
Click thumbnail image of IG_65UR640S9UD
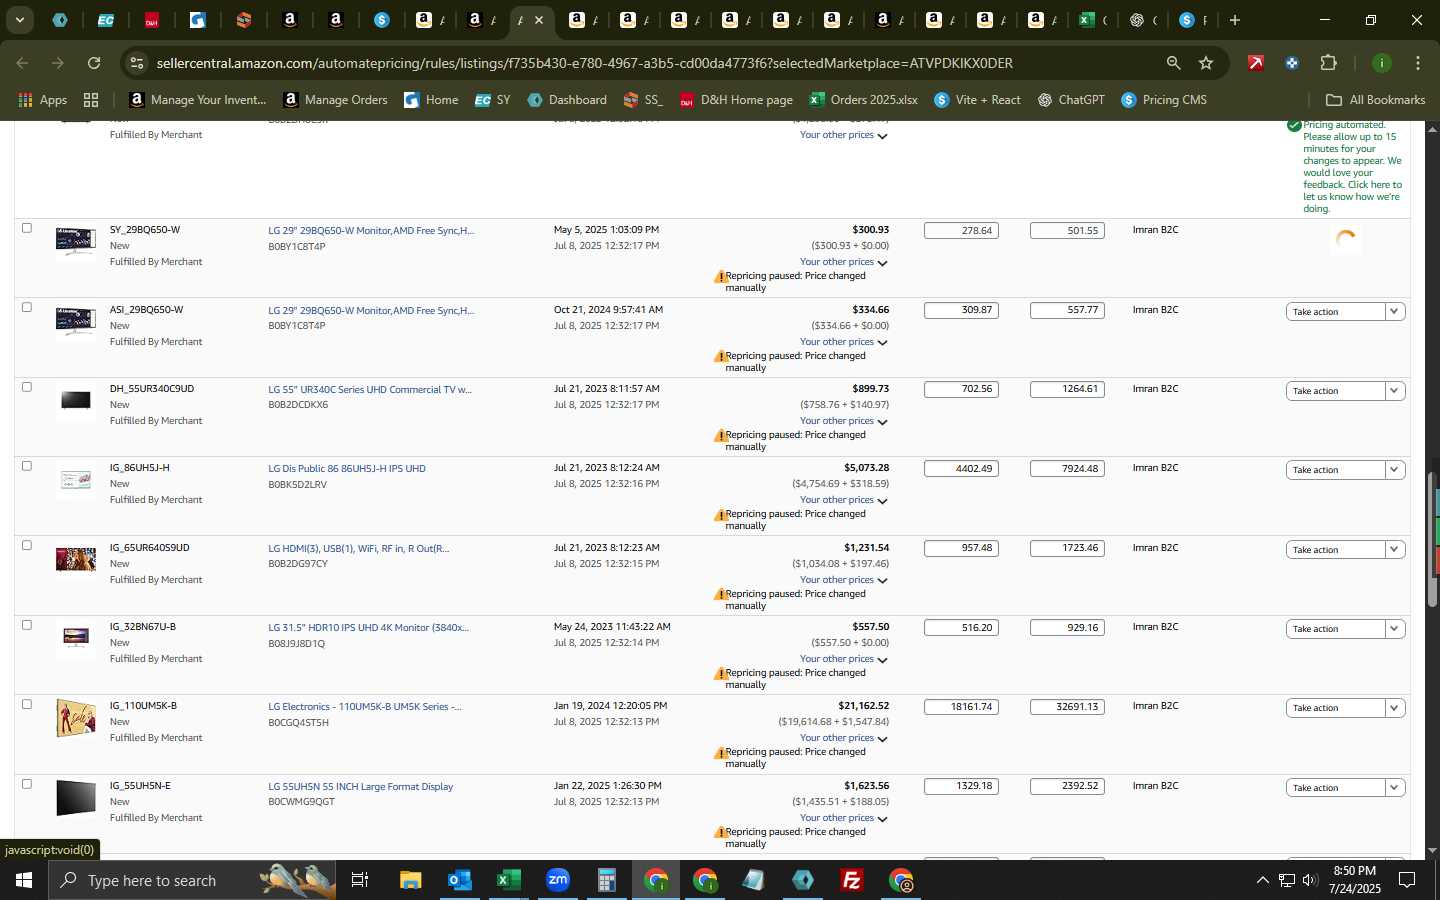coord(76,559)
